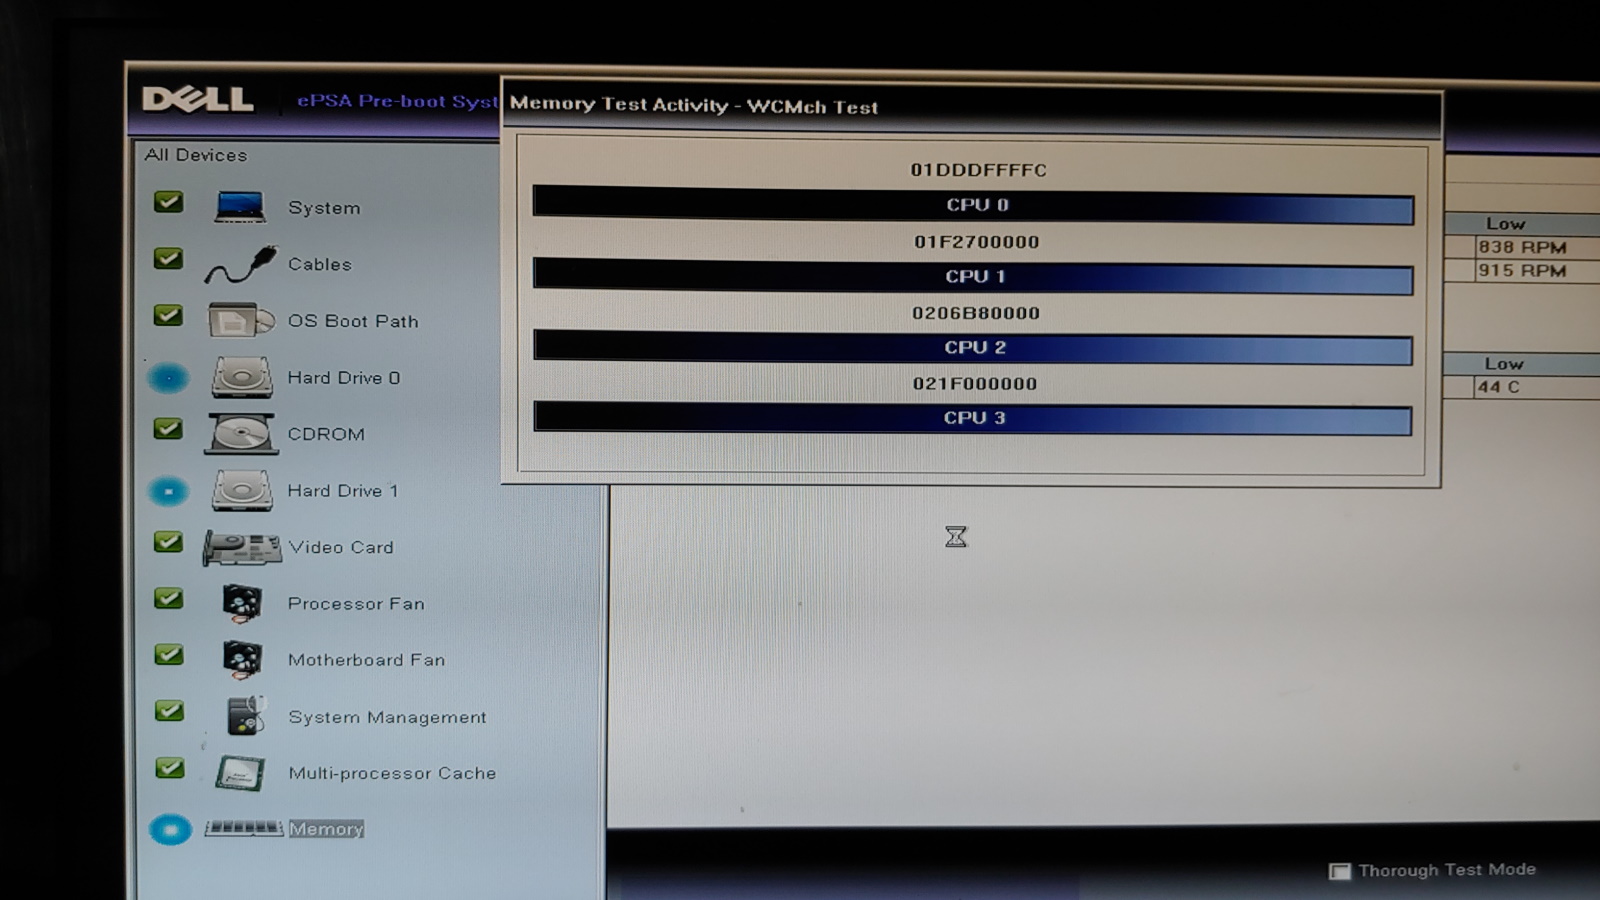Viewport: 1600px width, 900px height.
Task: Click the Memory Test Activity title bar
Action: pyautogui.click(x=971, y=106)
